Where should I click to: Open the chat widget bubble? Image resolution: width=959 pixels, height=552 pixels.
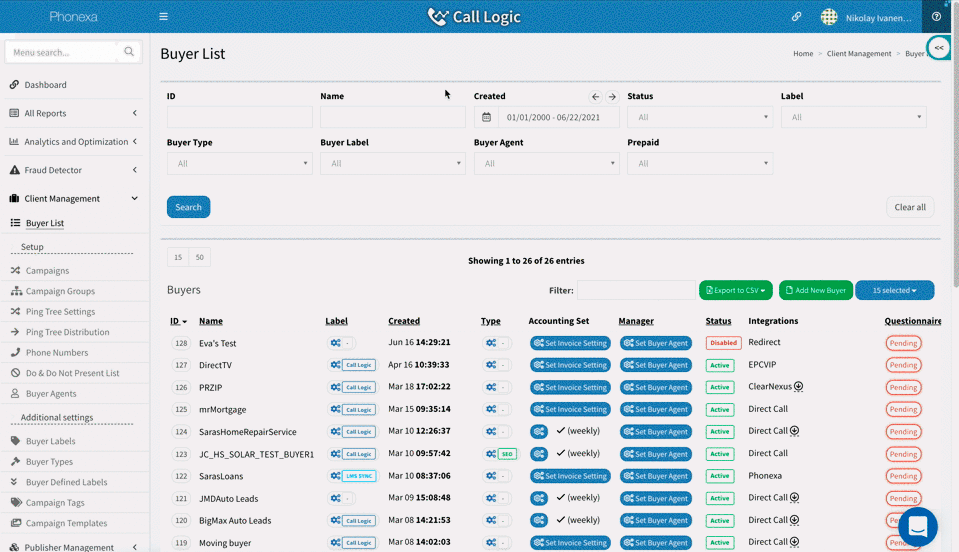pyautogui.click(x=917, y=526)
